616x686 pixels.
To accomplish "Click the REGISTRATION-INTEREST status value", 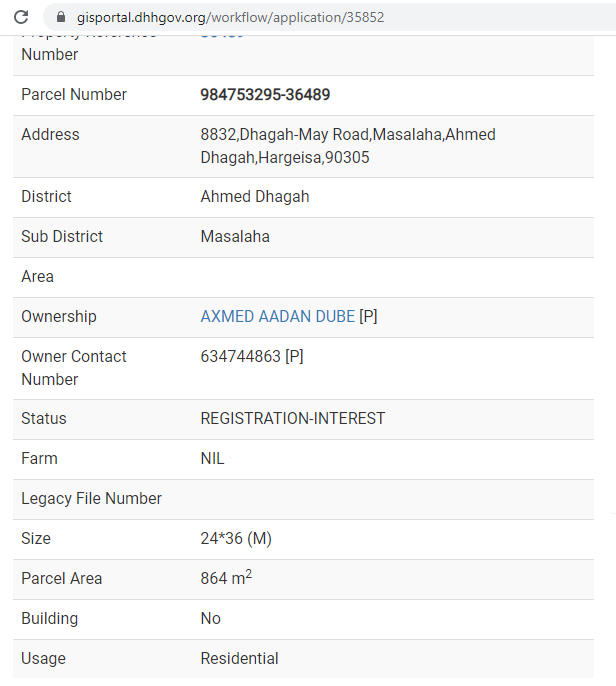I will point(293,418).
